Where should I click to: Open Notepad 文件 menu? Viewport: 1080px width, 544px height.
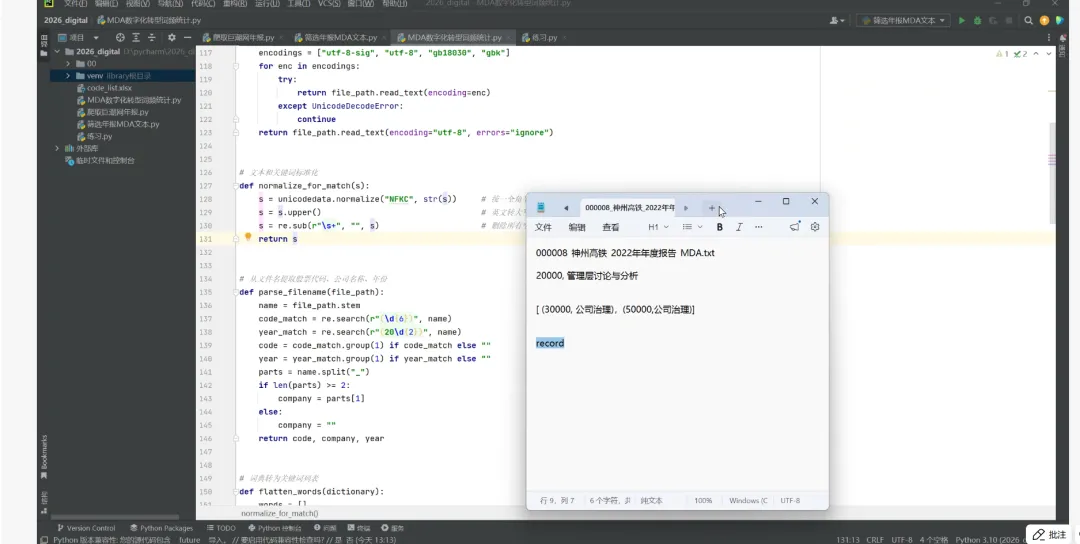[x=543, y=227]
